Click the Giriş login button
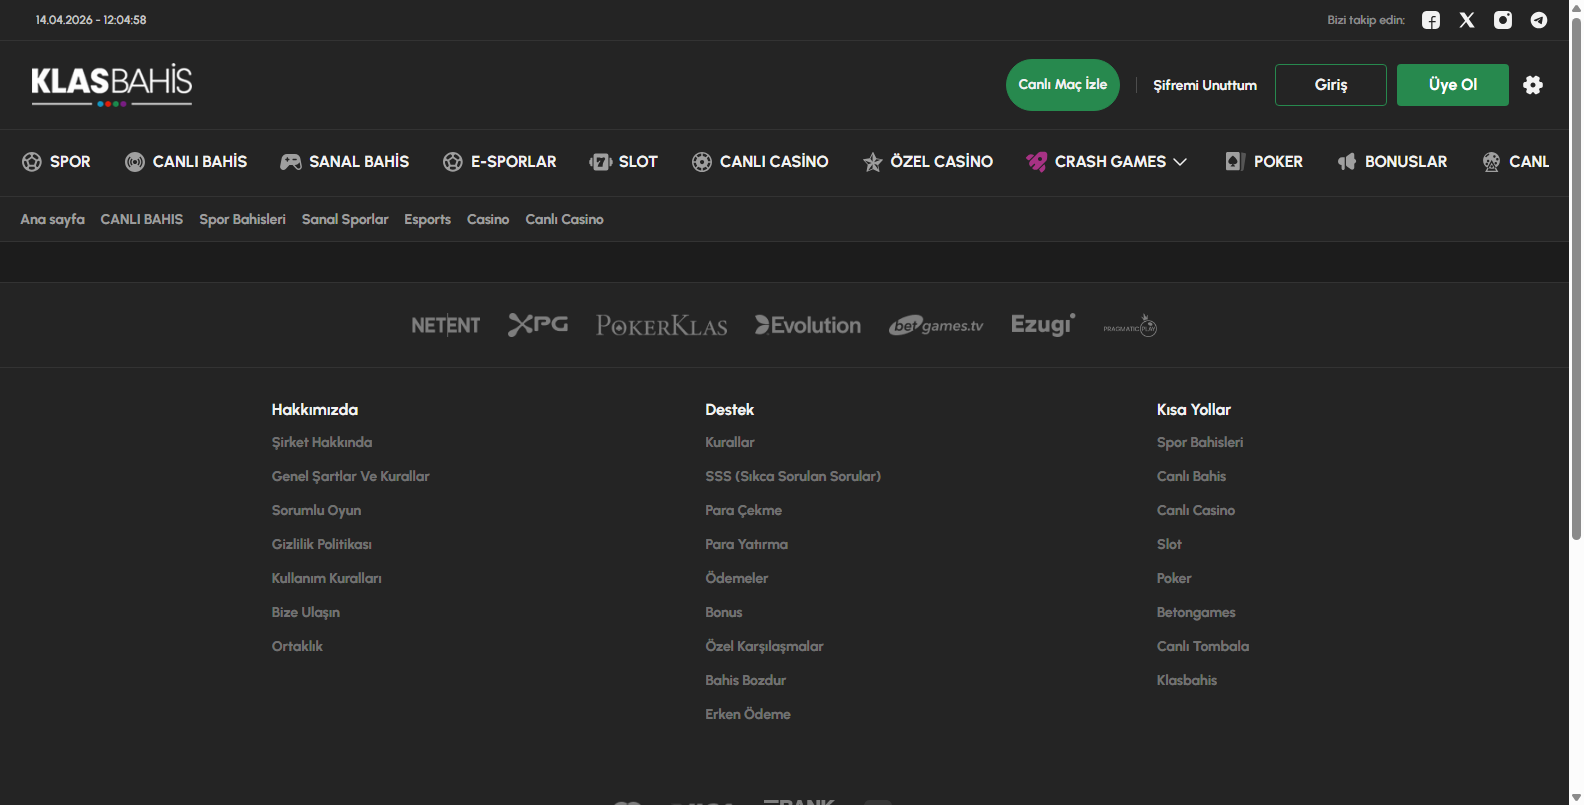The height and width of the screenshot is (805, 1584). [x=1331, y=85]
